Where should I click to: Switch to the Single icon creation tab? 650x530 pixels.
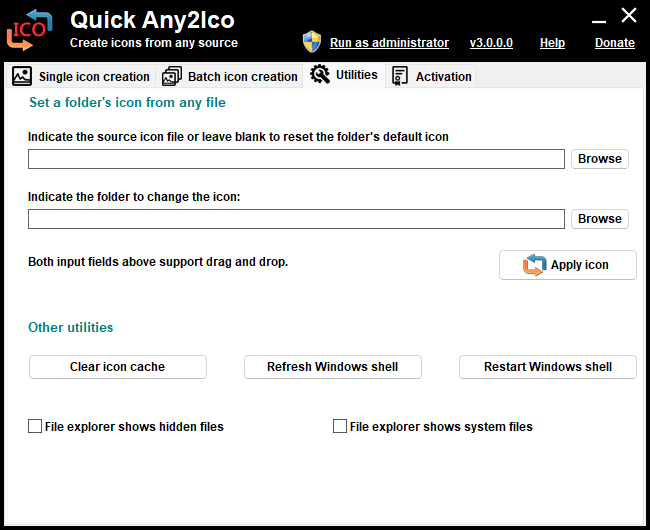[x=81, y=76]
